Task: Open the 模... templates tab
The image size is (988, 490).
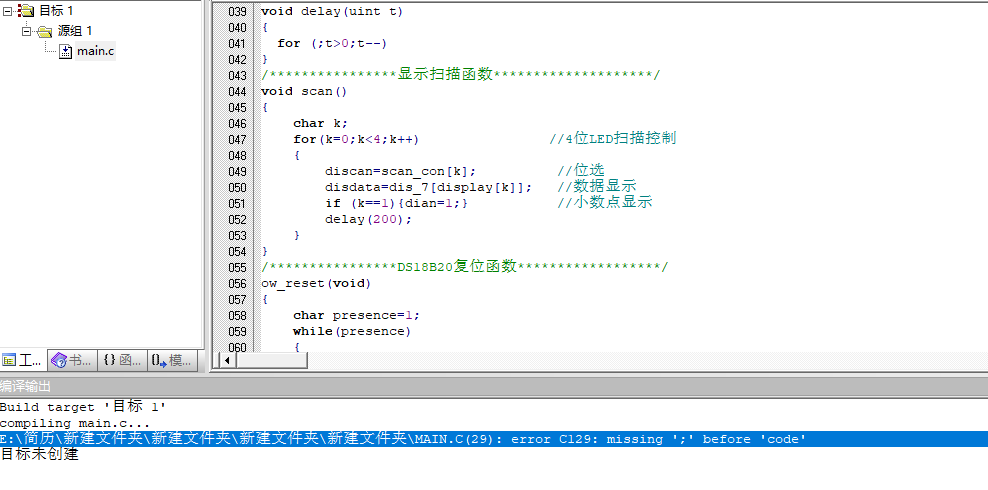Action: [x=170, y=360]
